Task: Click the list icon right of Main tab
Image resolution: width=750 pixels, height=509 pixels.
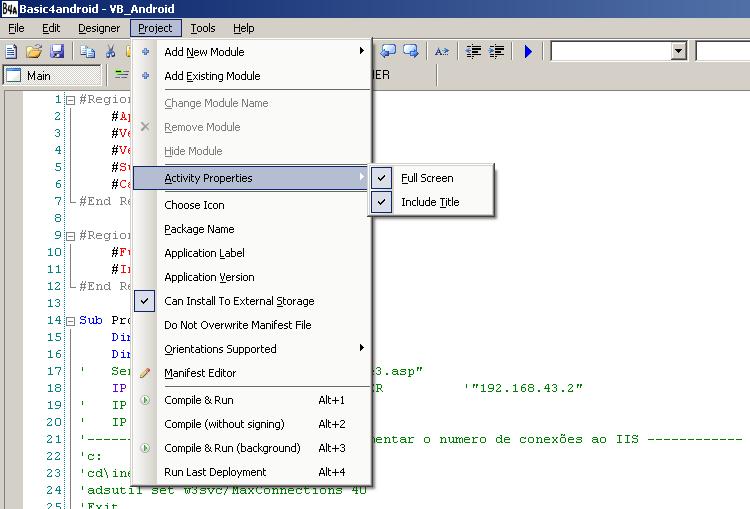Action: (x=121, y=75)
